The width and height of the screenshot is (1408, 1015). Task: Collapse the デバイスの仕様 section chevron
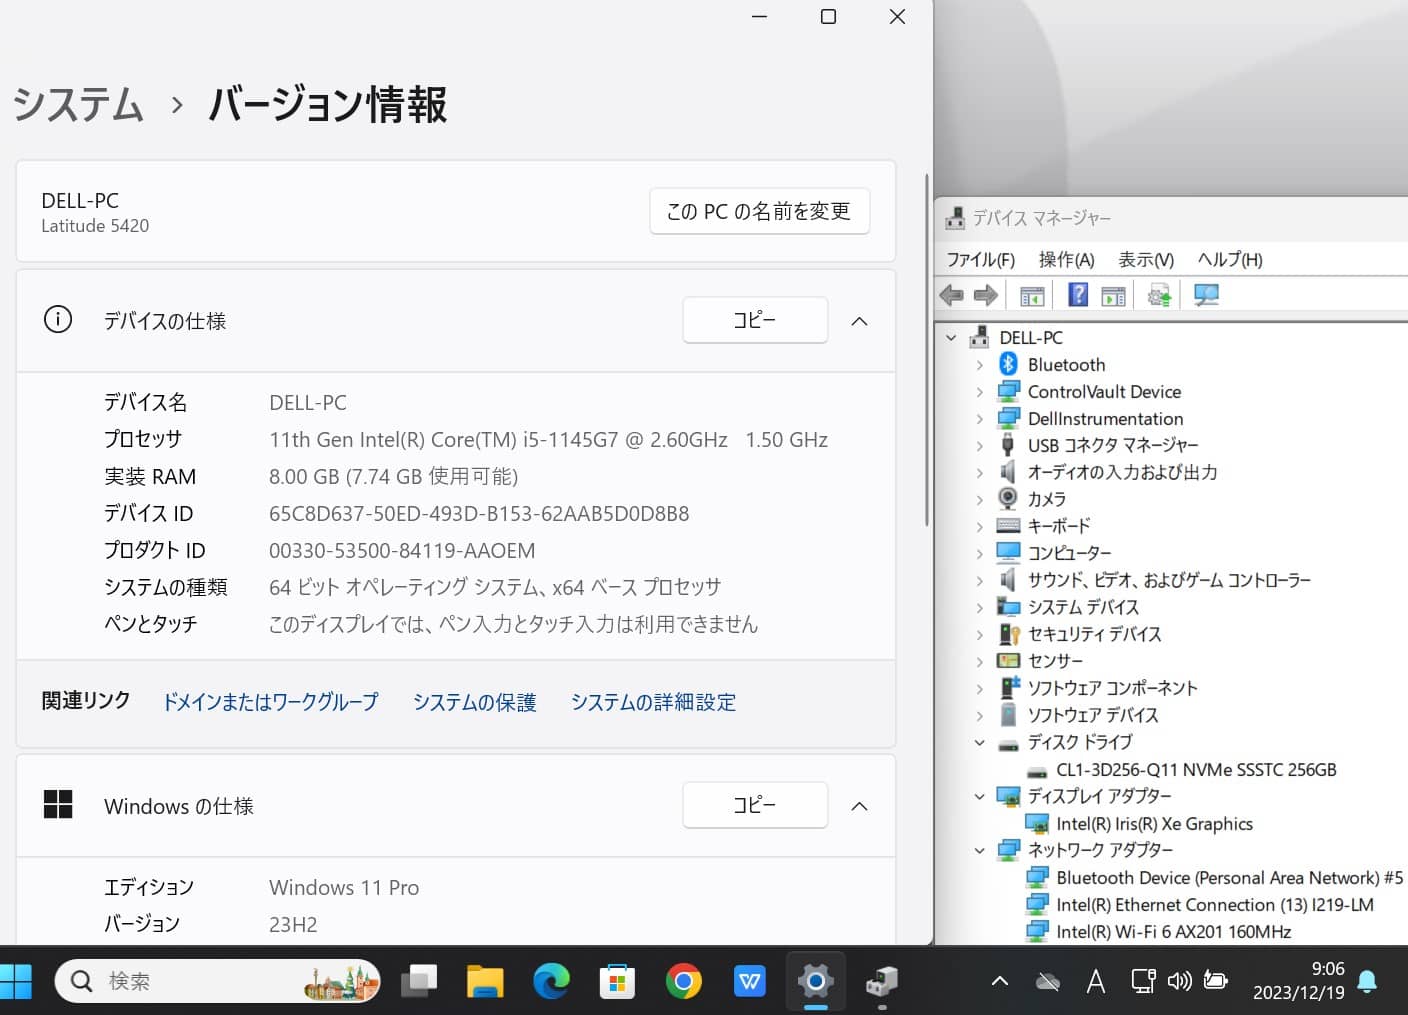pos(859,321)
